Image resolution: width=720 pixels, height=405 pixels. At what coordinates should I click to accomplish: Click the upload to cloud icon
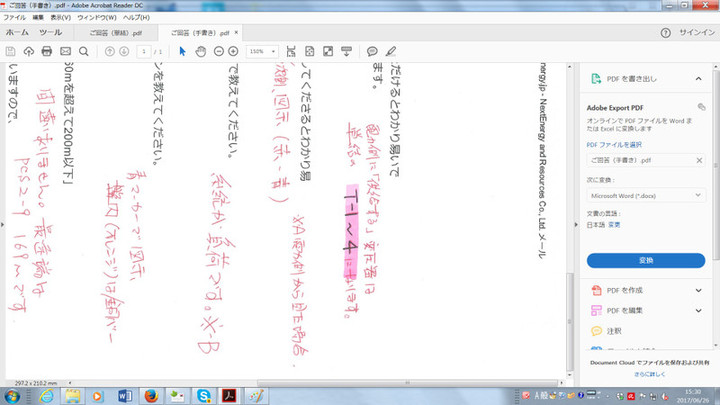click(28, 51)
